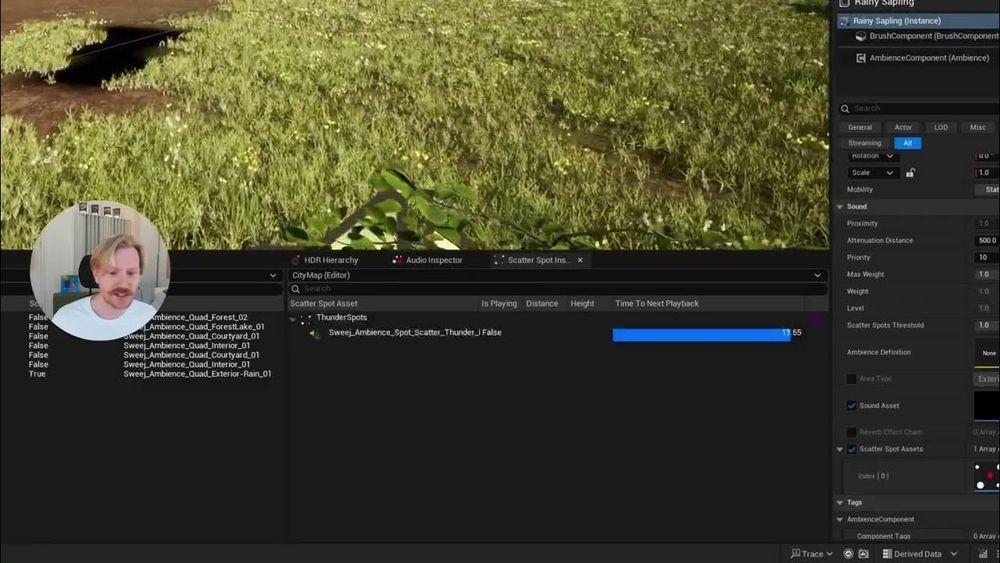Viewport: 1000px width, 563px height.
Task: Edit the Scatter Spots Threshold value
Action: [987, 325]
